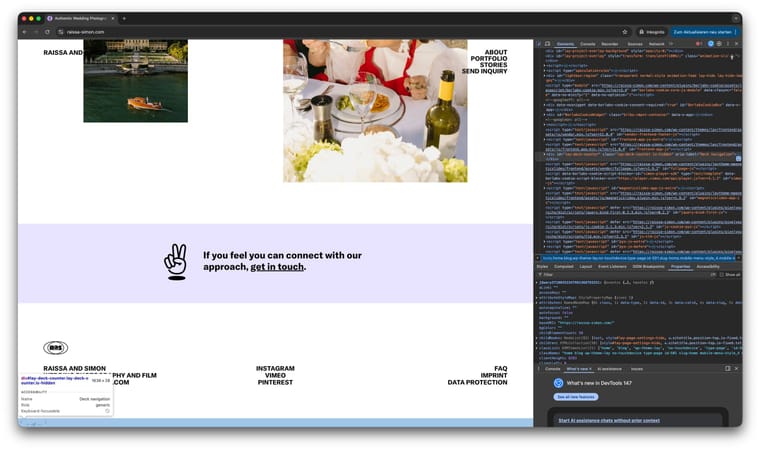Image resolution: width=760 pixels, height=450 pixels.
Task: Open the INSTAGRAM footer link
Action: (x=275, y=369)
